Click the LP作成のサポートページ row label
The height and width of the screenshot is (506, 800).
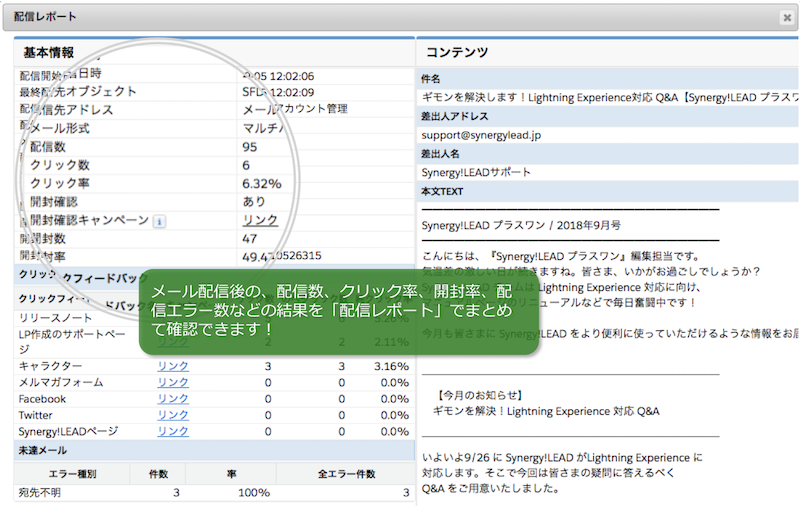pyautogui.click(x=72, y=342)
